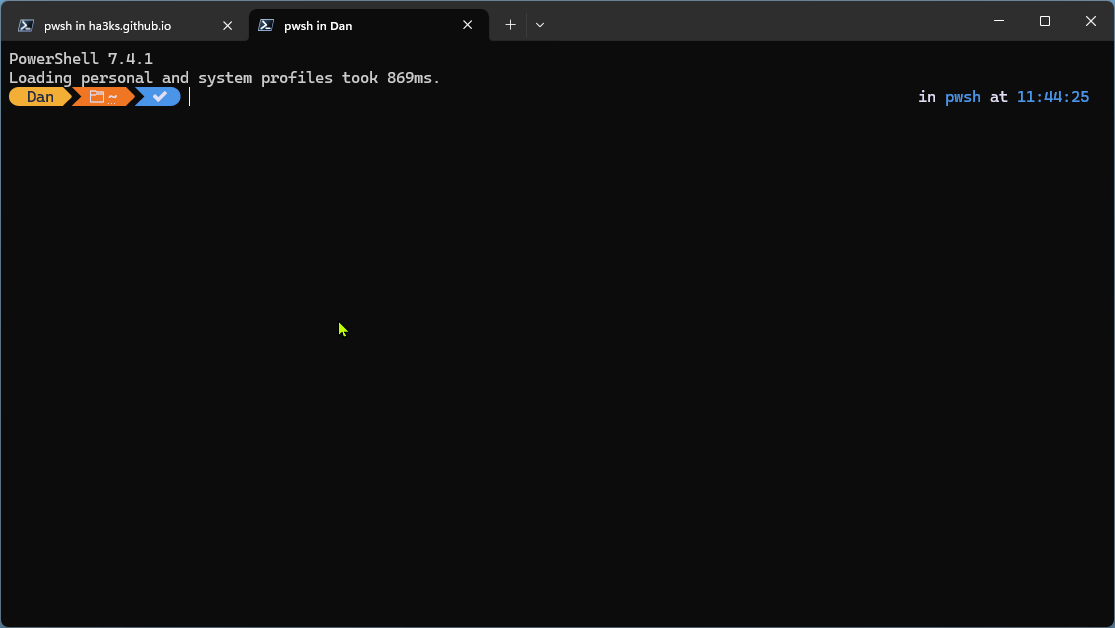Click the 11:44:25 timestamp
1115x628 pixels.
[1052, 97]
